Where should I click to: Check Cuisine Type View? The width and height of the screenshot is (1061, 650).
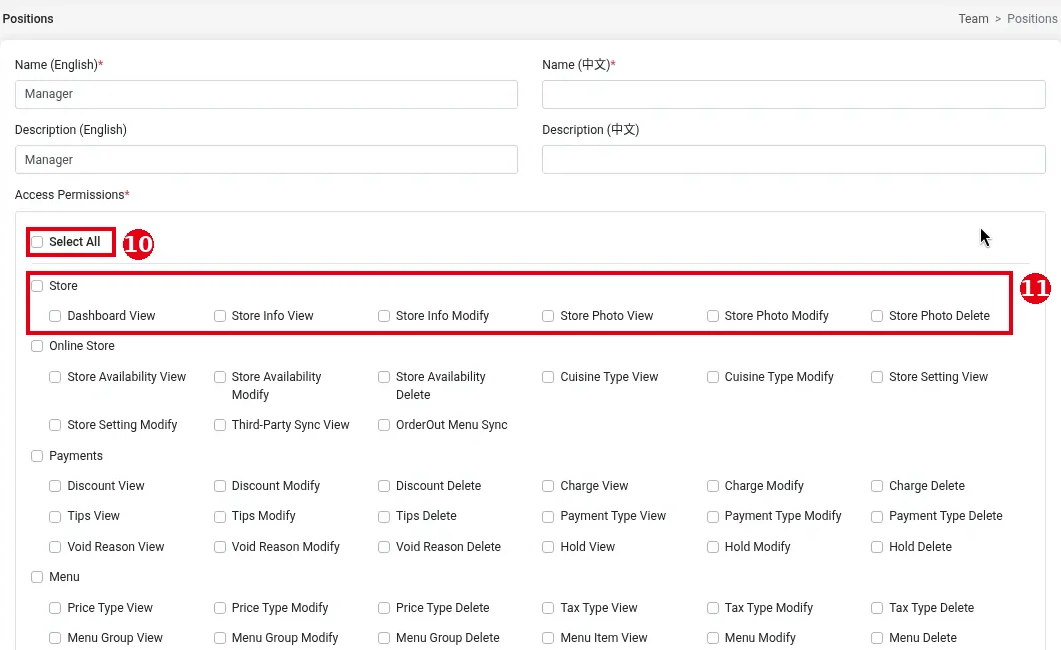[x=548, y=377]
